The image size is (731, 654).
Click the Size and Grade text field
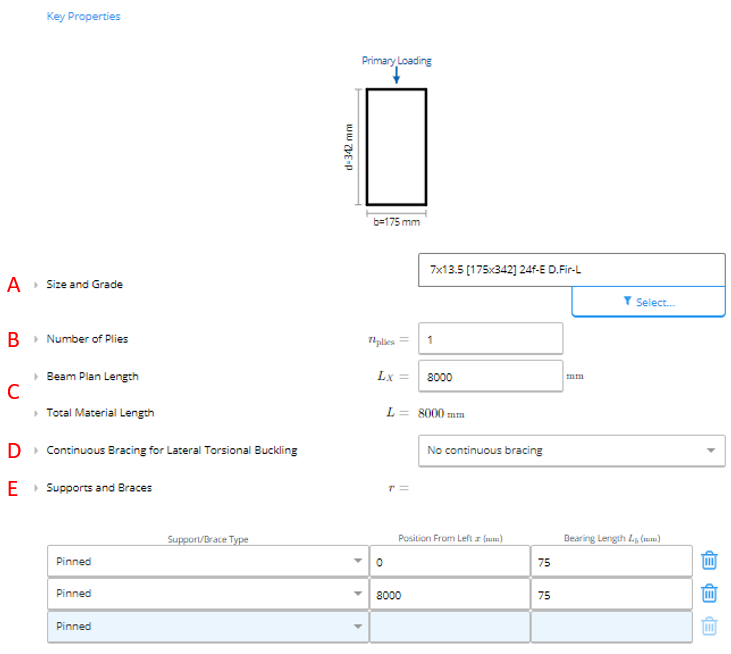click(572, 270)
